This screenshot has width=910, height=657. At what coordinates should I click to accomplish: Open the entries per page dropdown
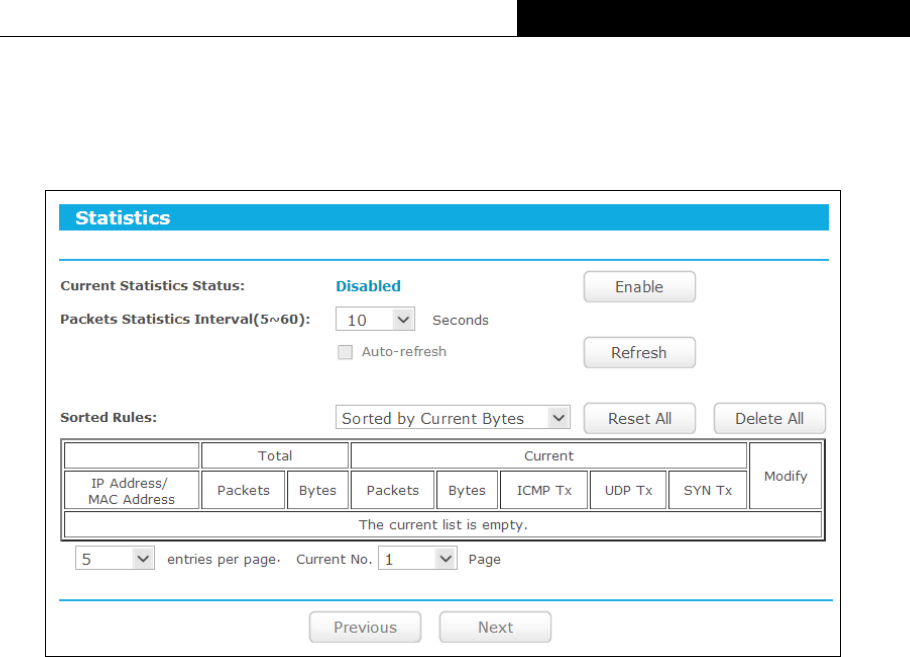pos(115,558)
